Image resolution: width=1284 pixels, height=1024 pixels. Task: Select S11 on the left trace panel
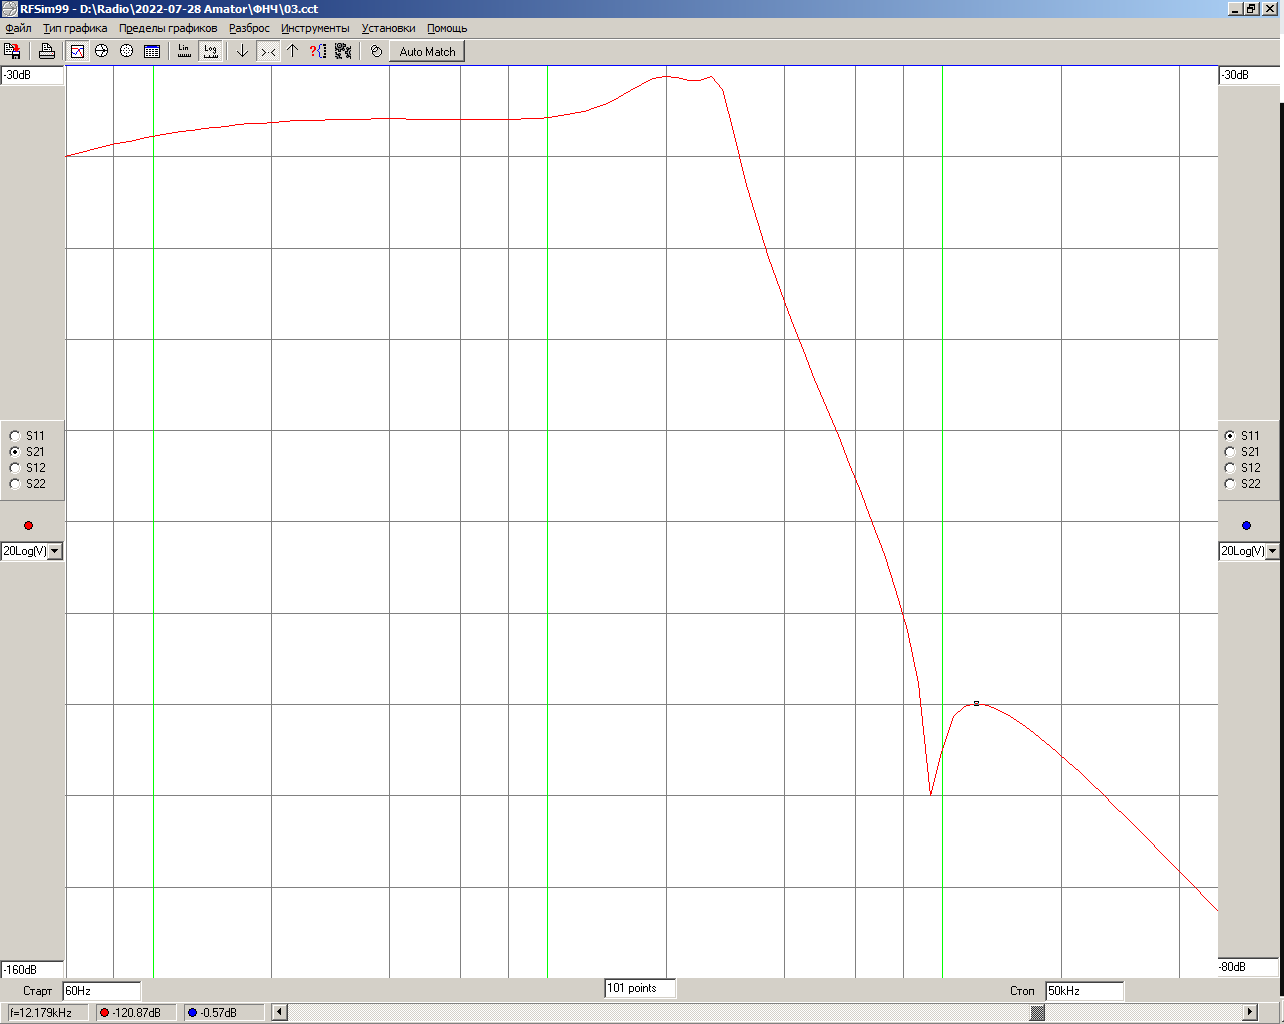15,436
